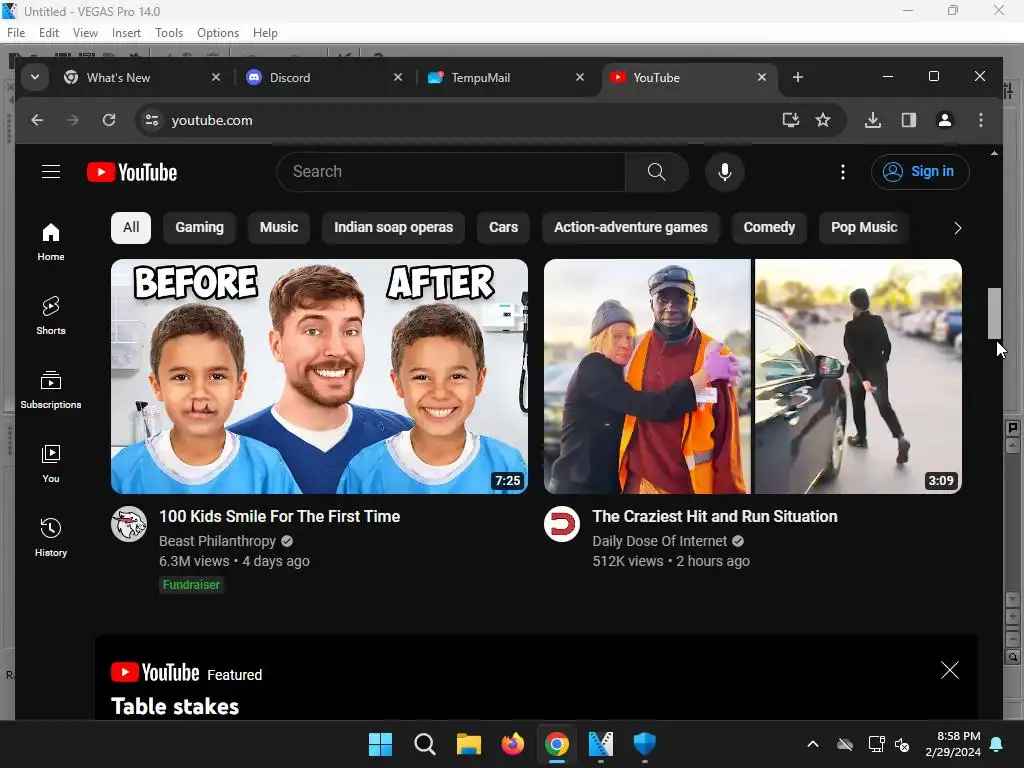Select the Pop Music chip
This screenshot has height=768, width=1024.
click(x=864, y=228)
